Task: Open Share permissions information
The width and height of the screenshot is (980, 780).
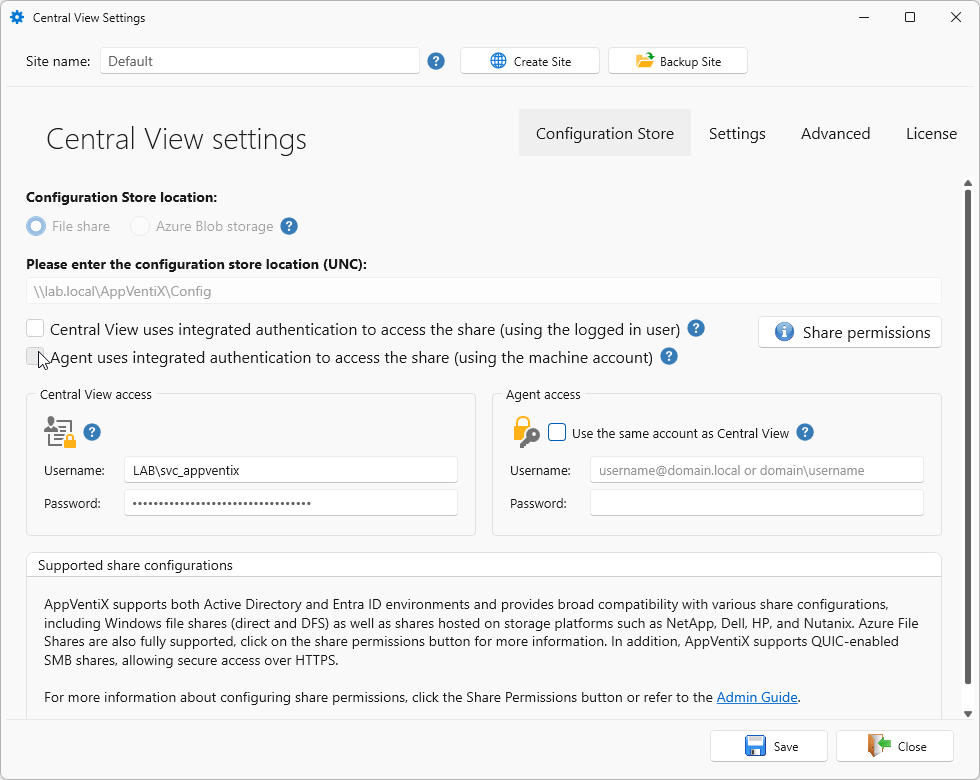Action: [850, 332]
